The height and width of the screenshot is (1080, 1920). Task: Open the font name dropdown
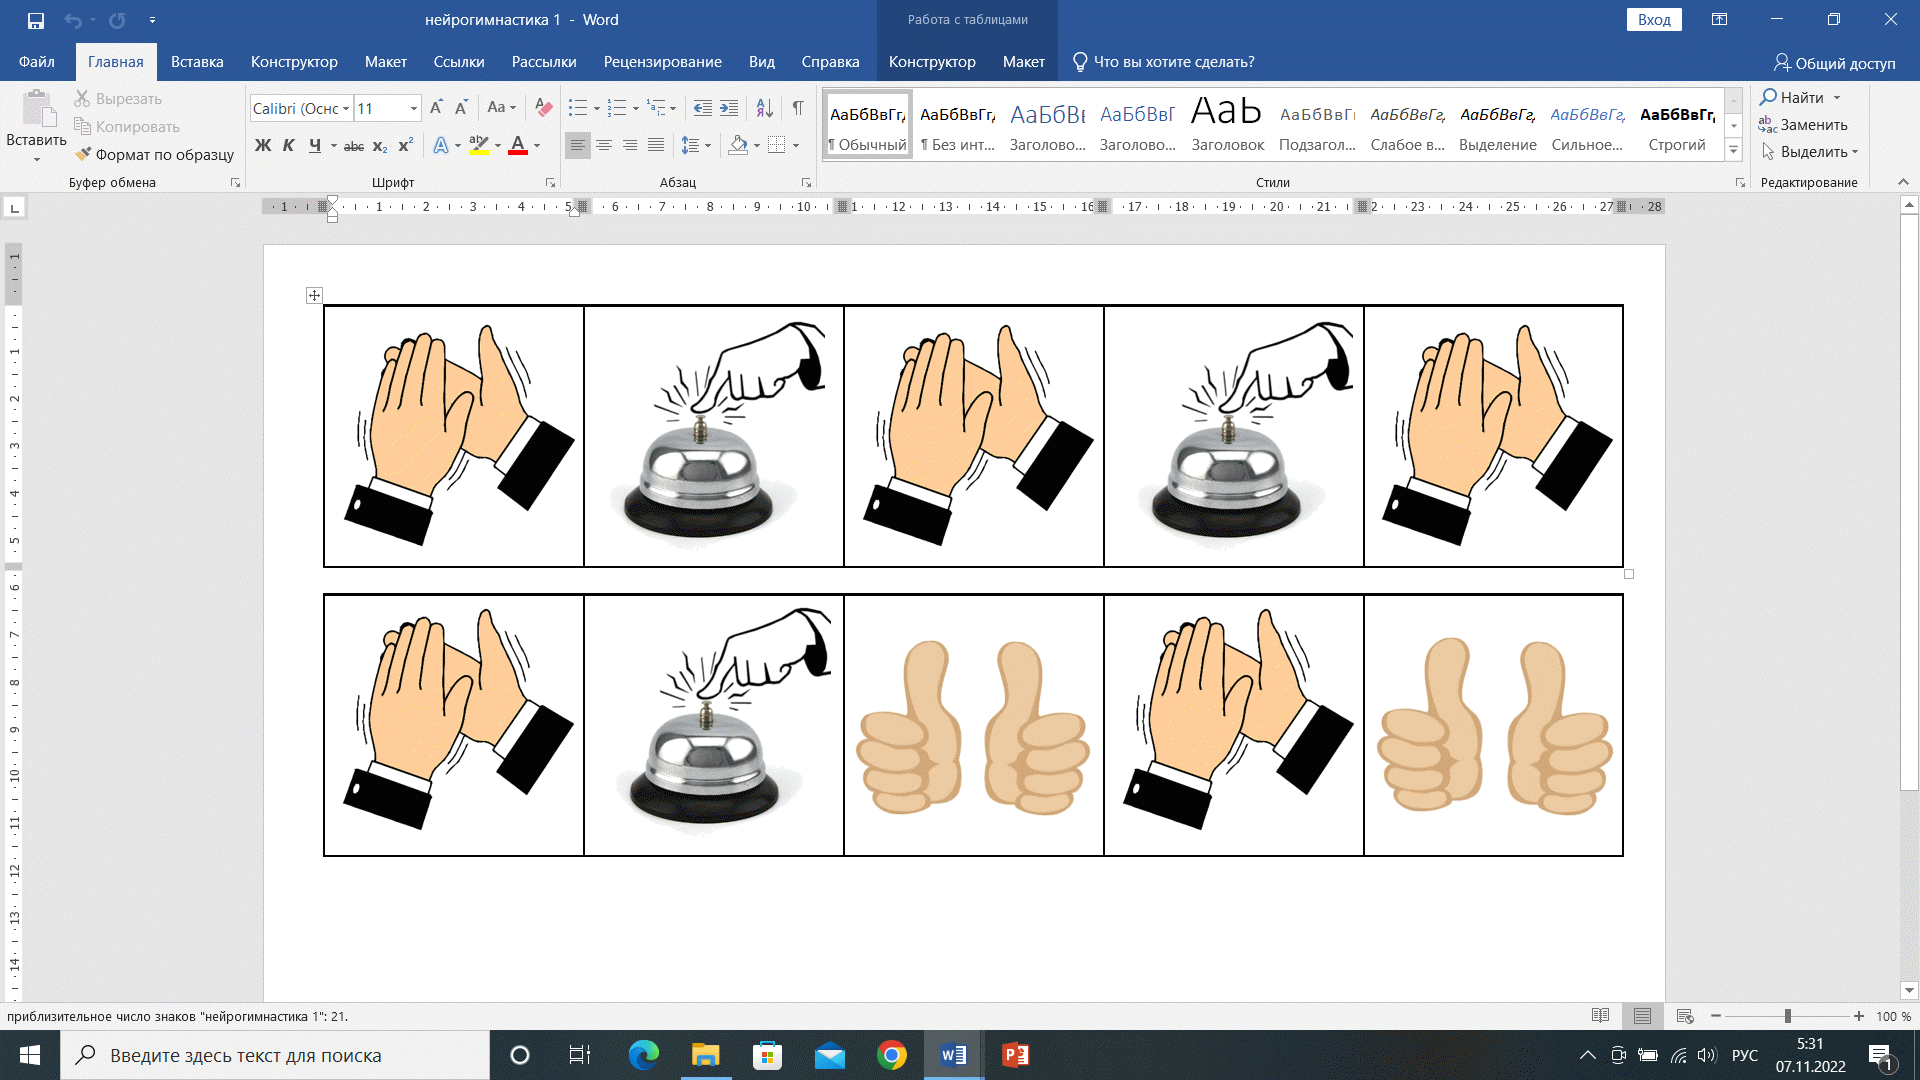coord(347,108)
